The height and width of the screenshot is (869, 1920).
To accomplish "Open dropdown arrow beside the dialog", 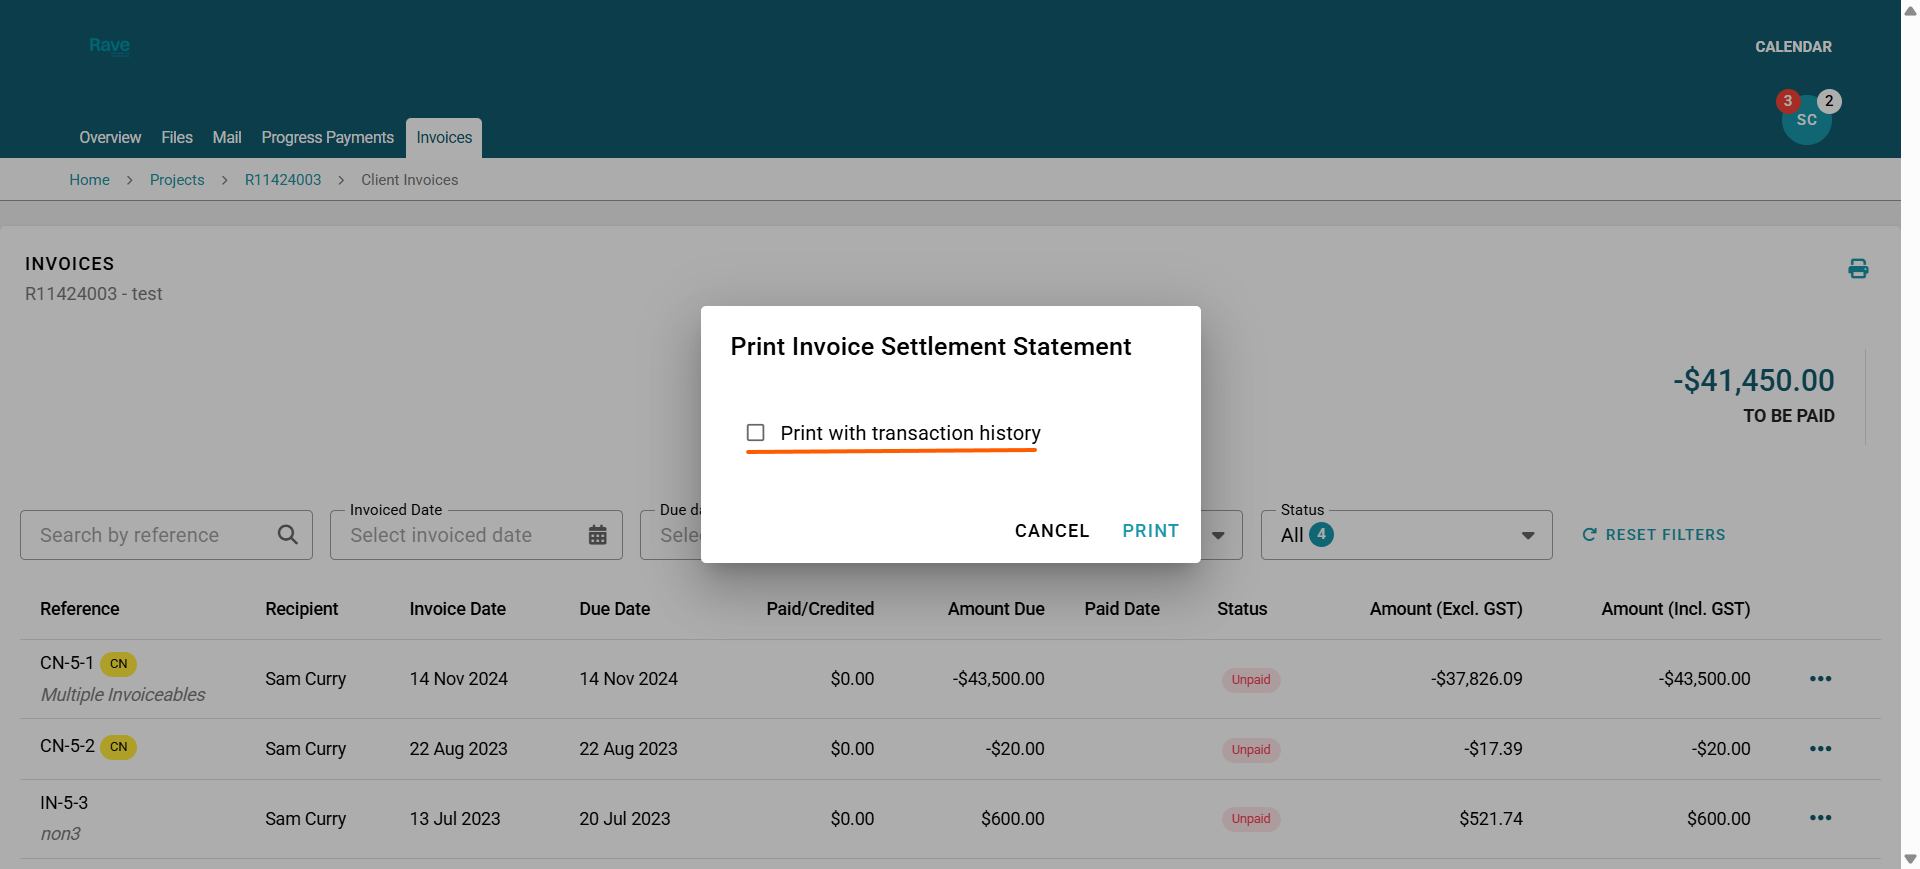I will pyautogui.click(x=1218, y=535).
